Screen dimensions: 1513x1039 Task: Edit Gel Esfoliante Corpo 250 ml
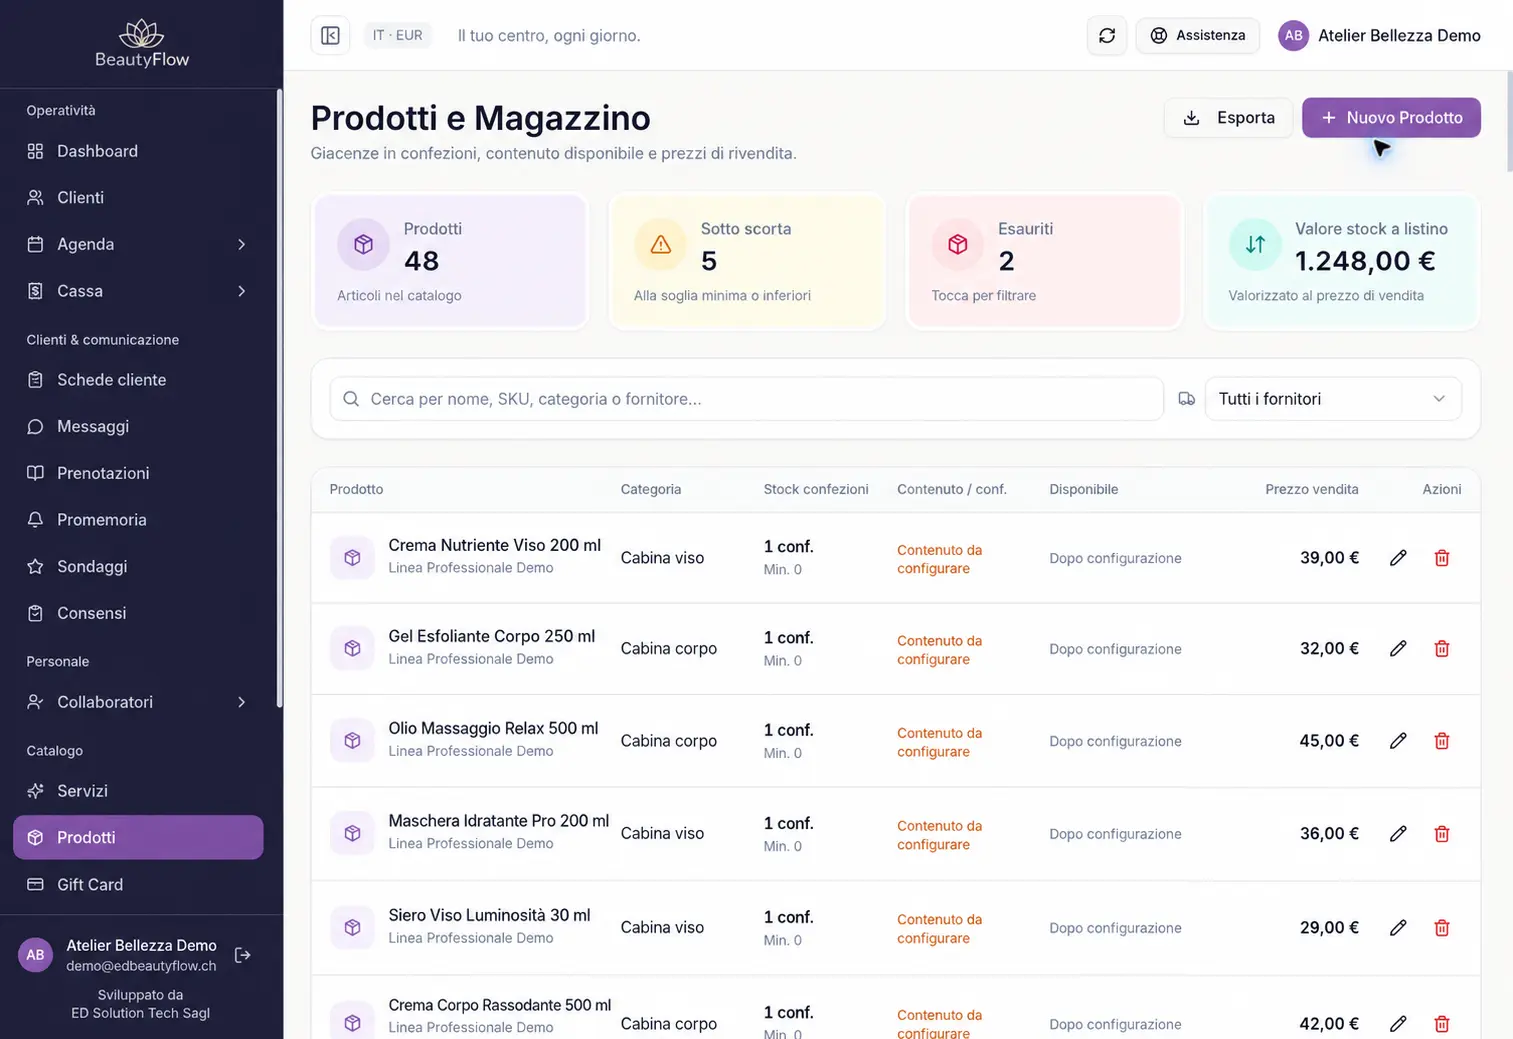click(1398, 649)
